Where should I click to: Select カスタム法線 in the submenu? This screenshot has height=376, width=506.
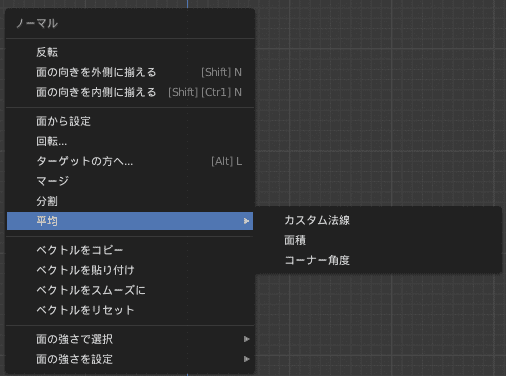point(378,220)
